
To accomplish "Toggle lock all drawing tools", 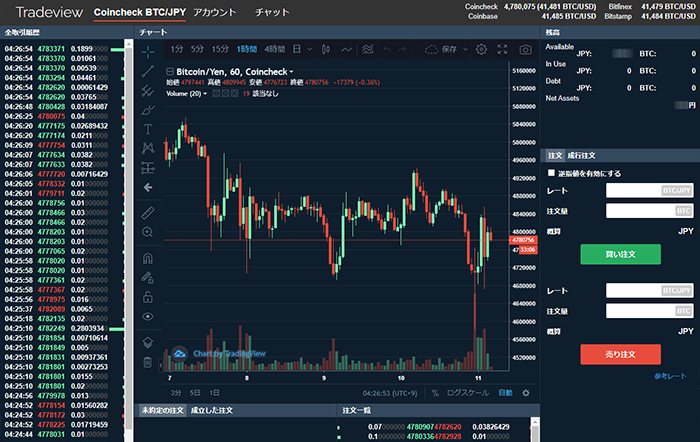I will coord(148,297).
